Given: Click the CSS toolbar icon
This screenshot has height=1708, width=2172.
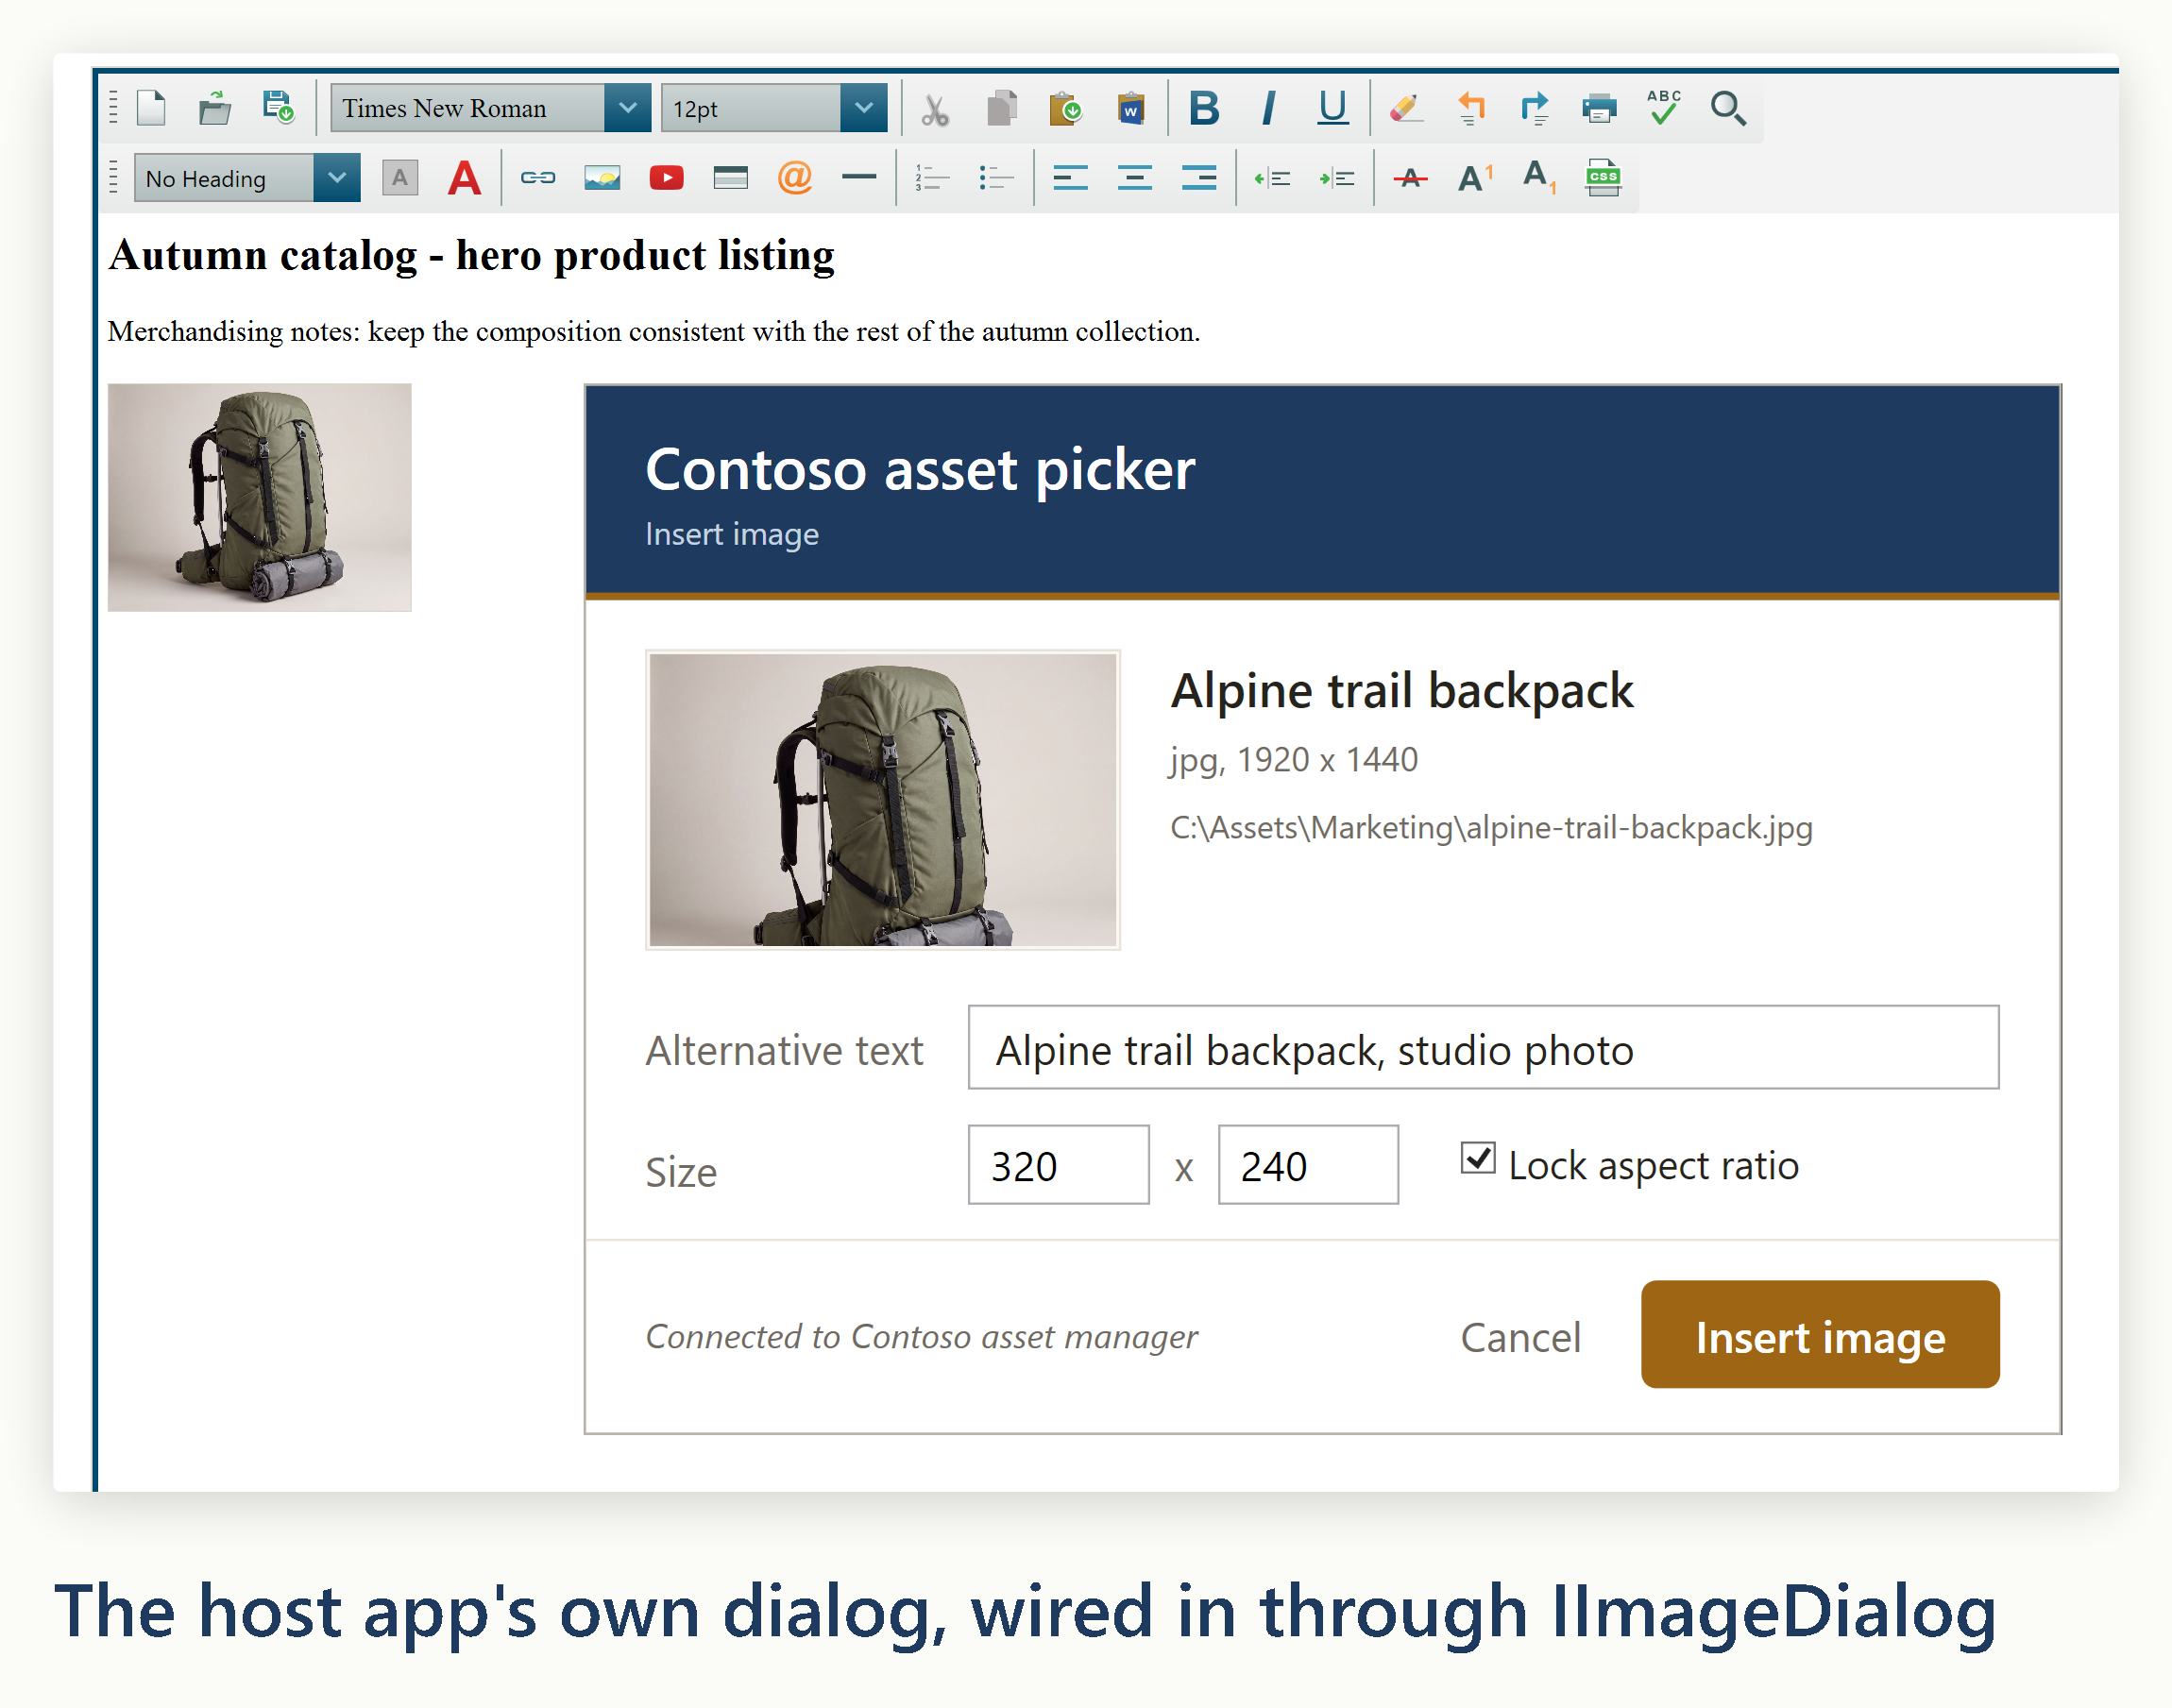Looking at the screenshot, I should [x=1603, y=178].
